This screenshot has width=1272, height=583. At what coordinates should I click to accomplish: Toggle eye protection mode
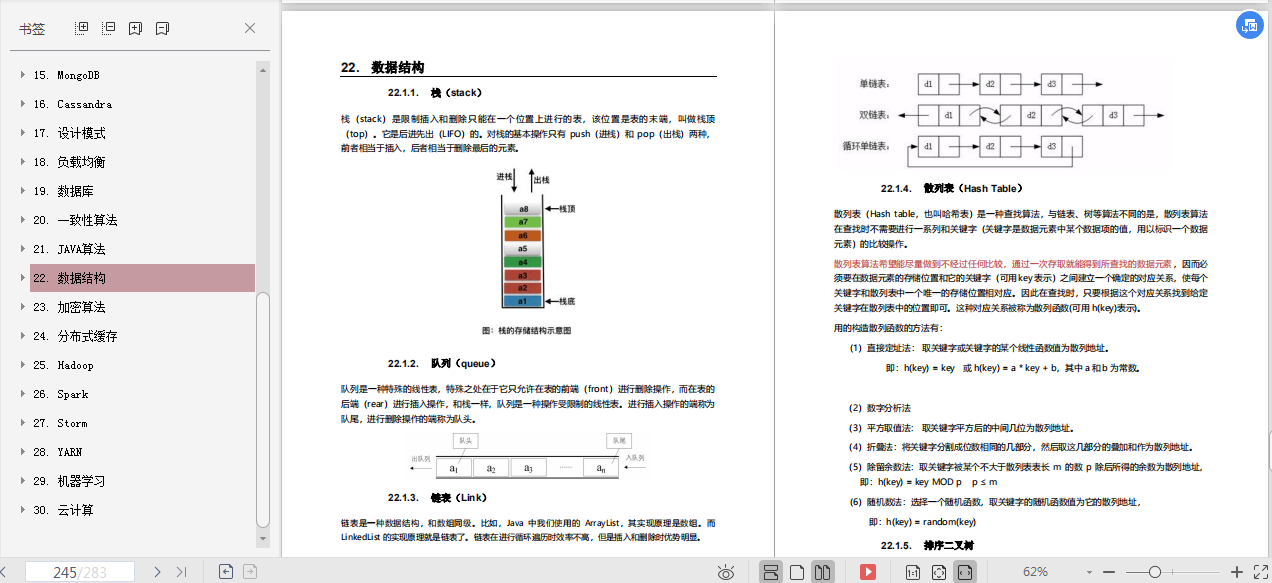(x=727, y=572)
